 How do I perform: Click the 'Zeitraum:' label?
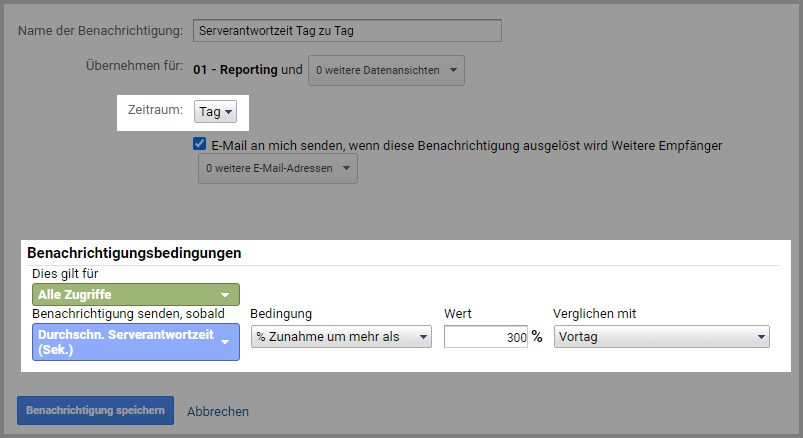click(x=155, y=110)
